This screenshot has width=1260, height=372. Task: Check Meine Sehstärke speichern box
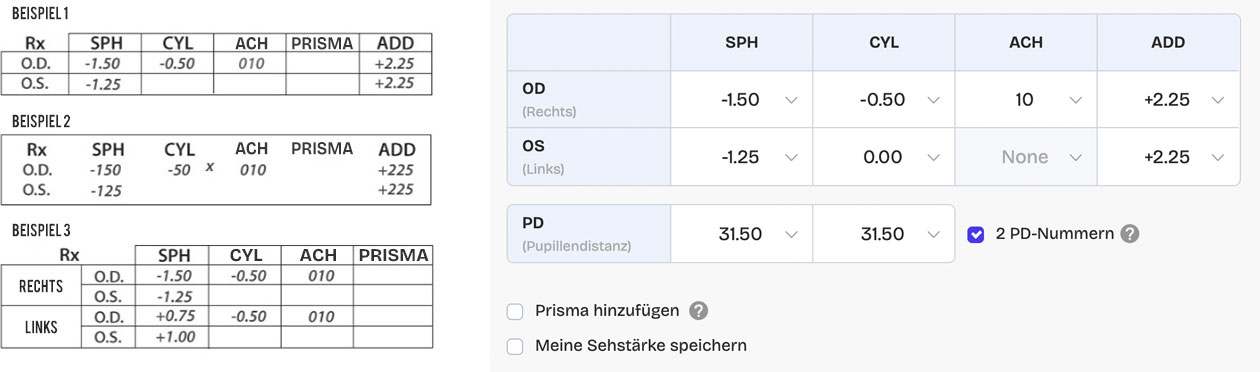pyautogui.click(x=515, y=346)
